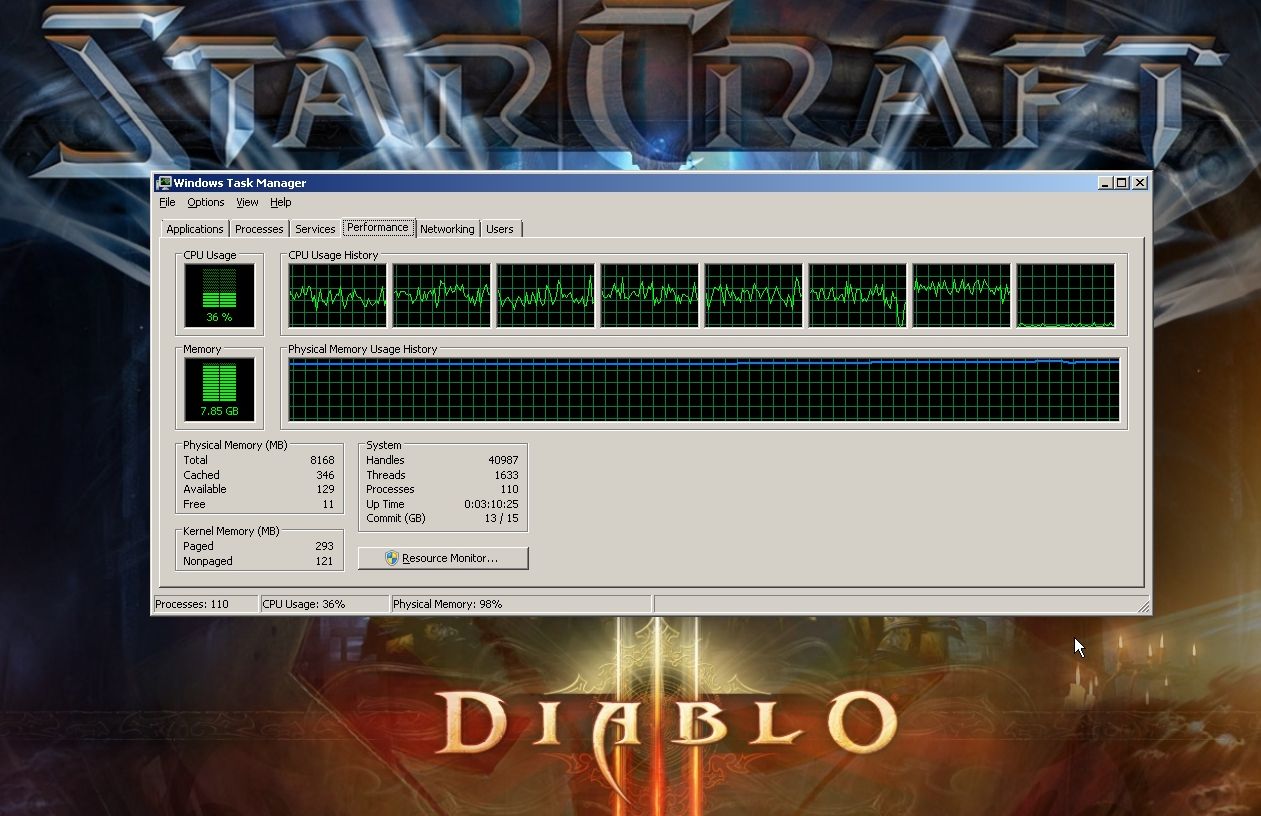Switch to the Networking tab
The height and width of the screenshot is (816, 1261).
(447, 229)
